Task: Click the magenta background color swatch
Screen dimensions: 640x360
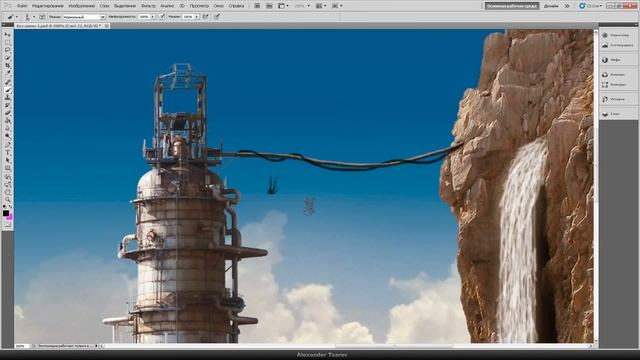Action: [x=10, y=217]
